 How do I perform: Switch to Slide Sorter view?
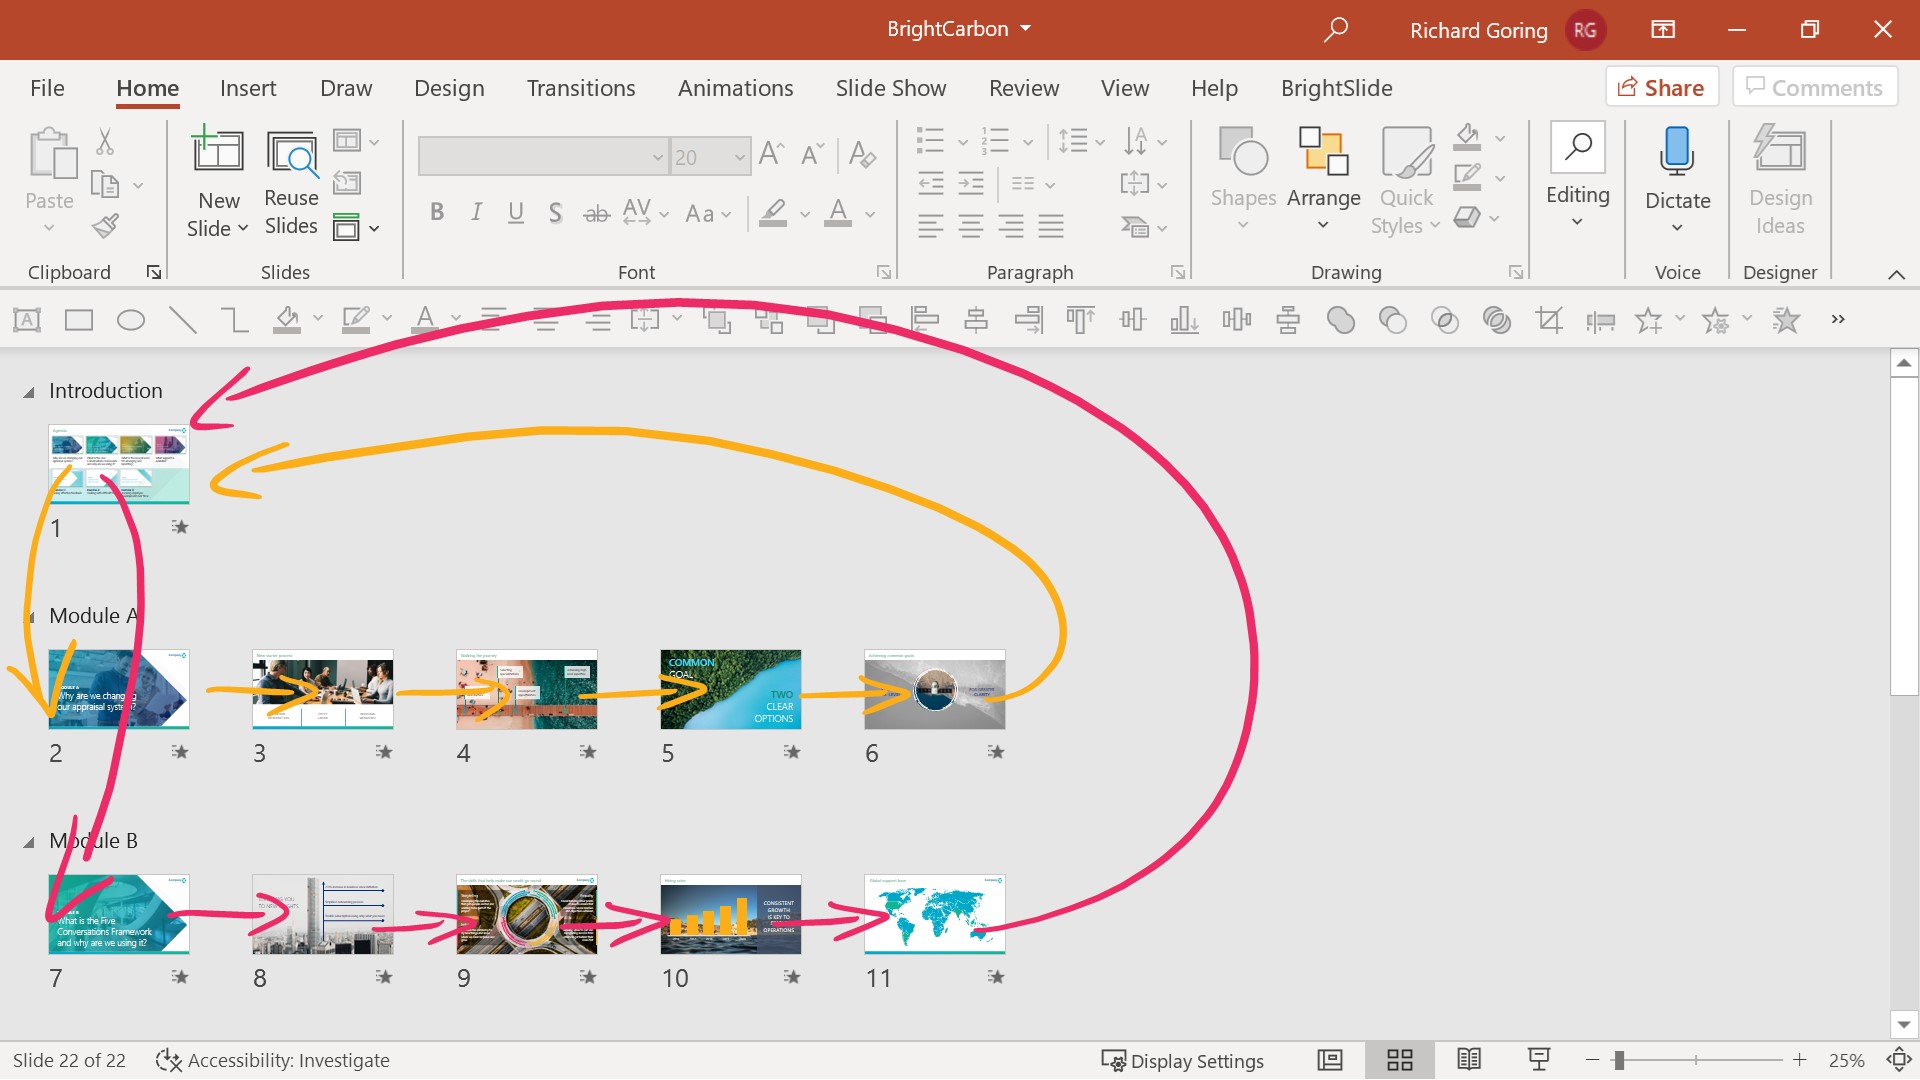tap(1400, 1060)
